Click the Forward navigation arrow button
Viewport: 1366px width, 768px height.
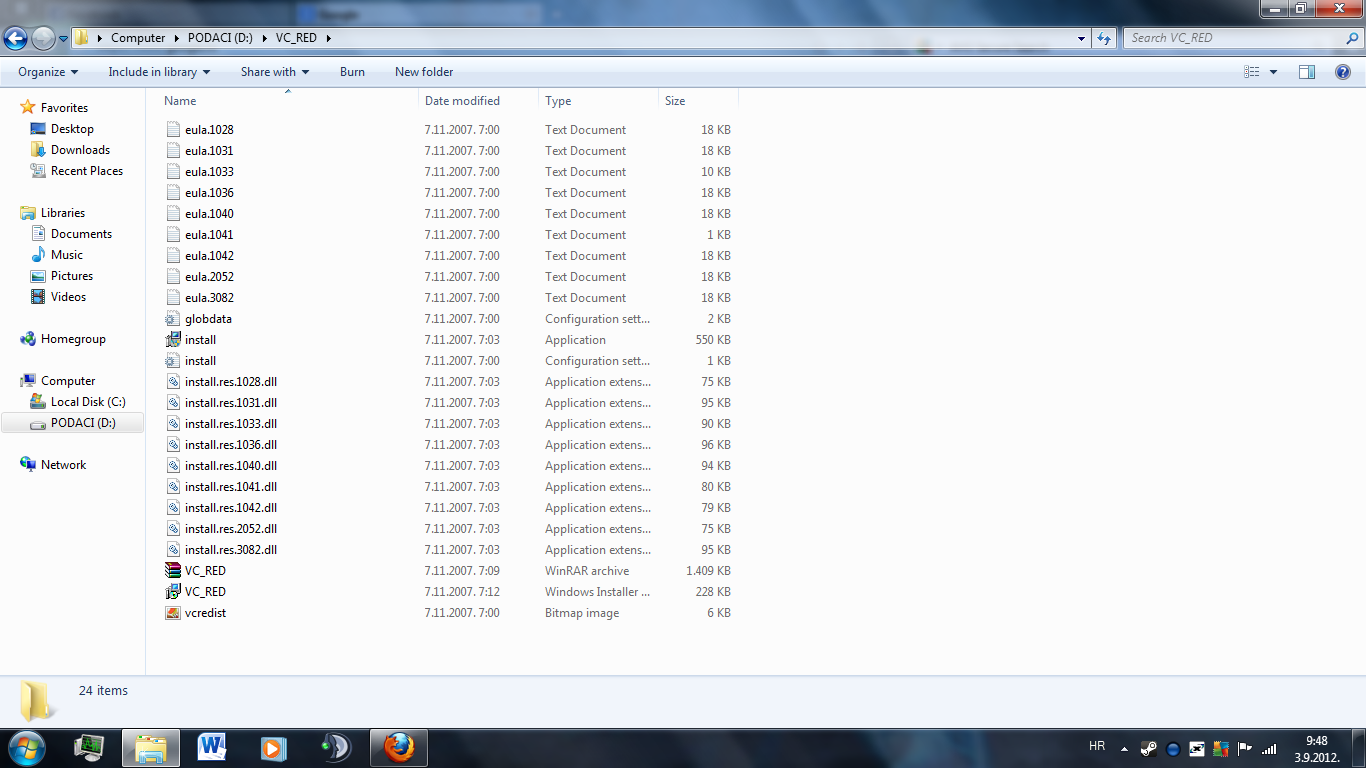click(43, 38)
